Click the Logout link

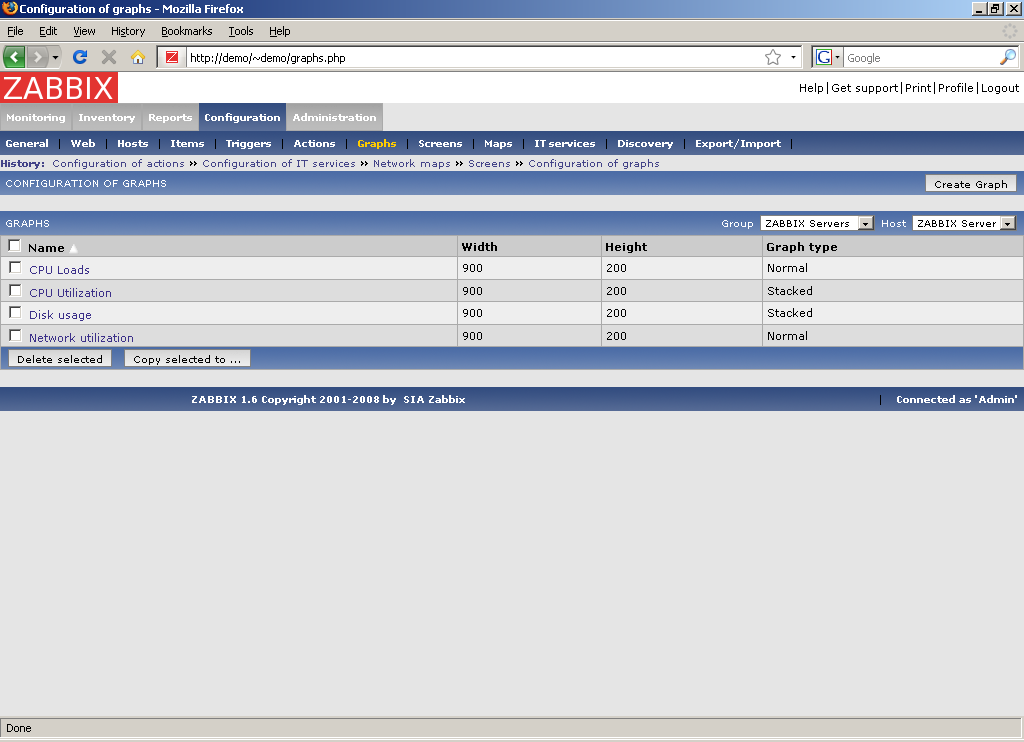(x=1000, y=88)
